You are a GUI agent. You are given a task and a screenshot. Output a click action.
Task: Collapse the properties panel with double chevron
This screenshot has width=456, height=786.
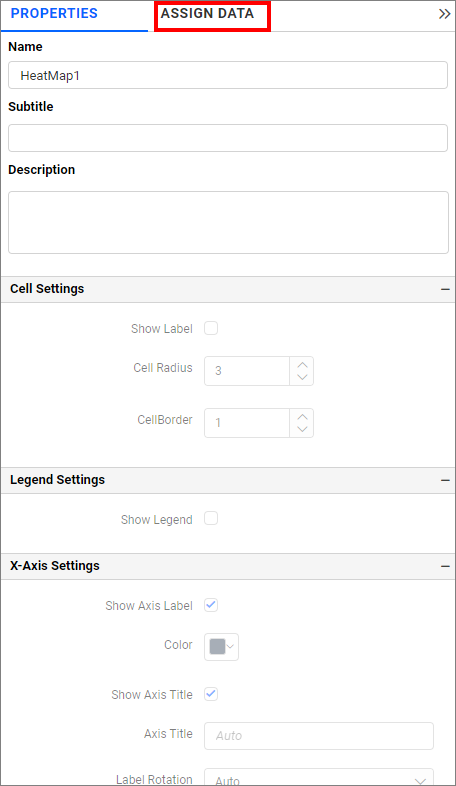[444, 14]
